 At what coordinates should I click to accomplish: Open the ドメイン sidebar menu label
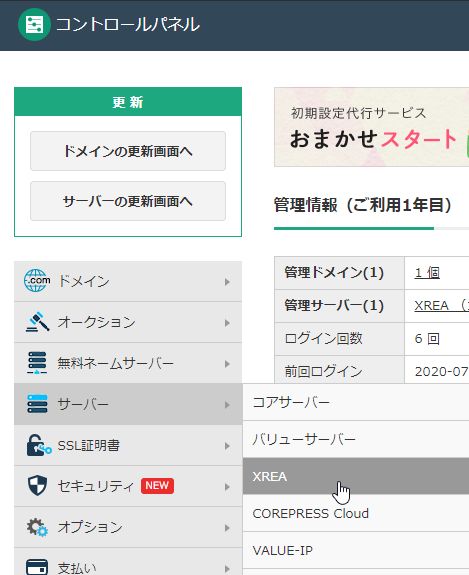[x=84, y=281]
